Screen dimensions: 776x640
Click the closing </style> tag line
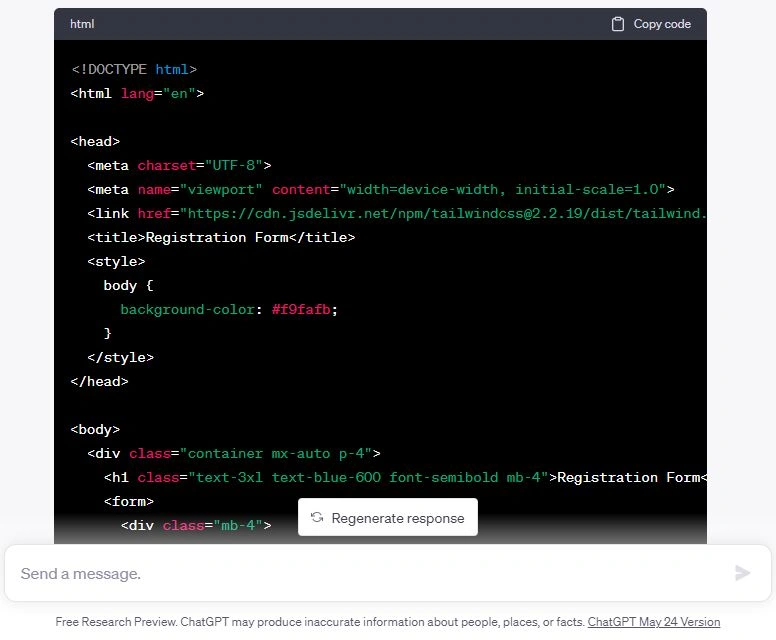[120, 357]
